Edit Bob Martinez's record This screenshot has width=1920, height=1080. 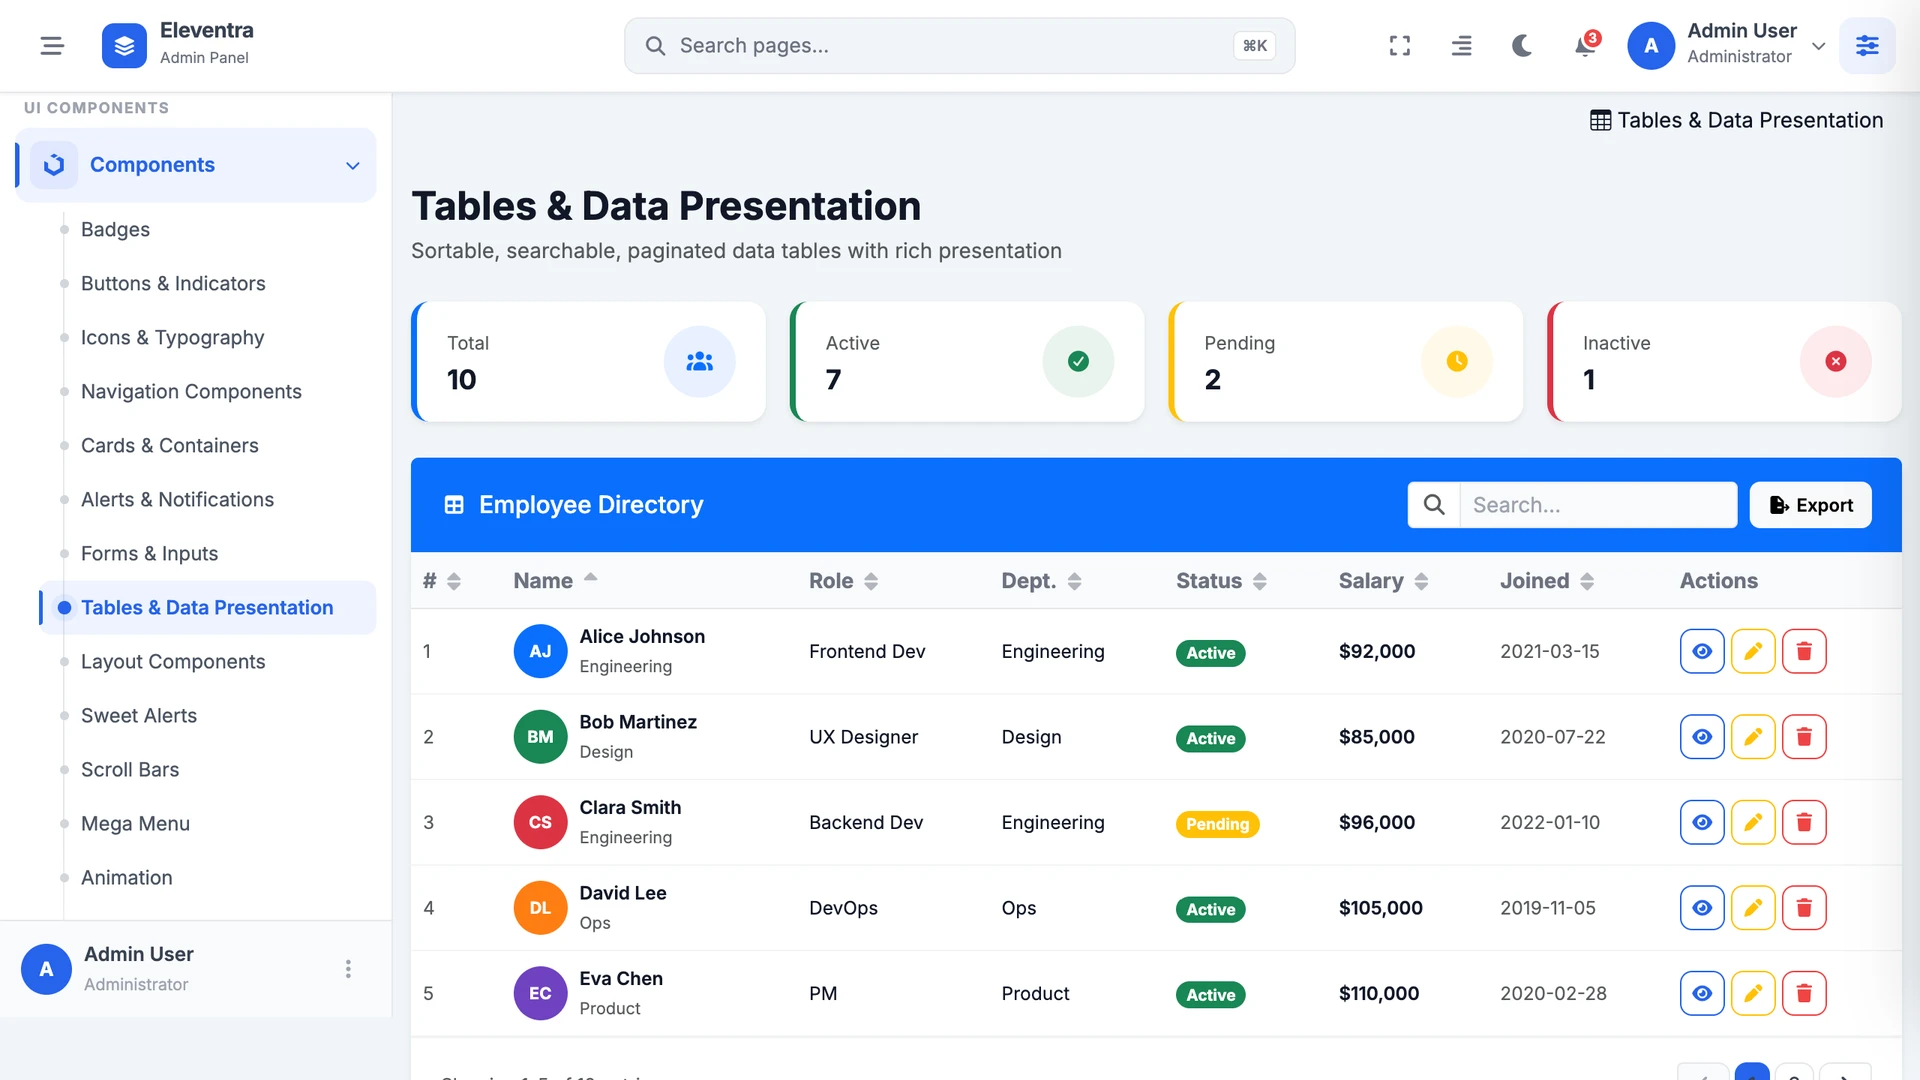tap(1753, 737)
